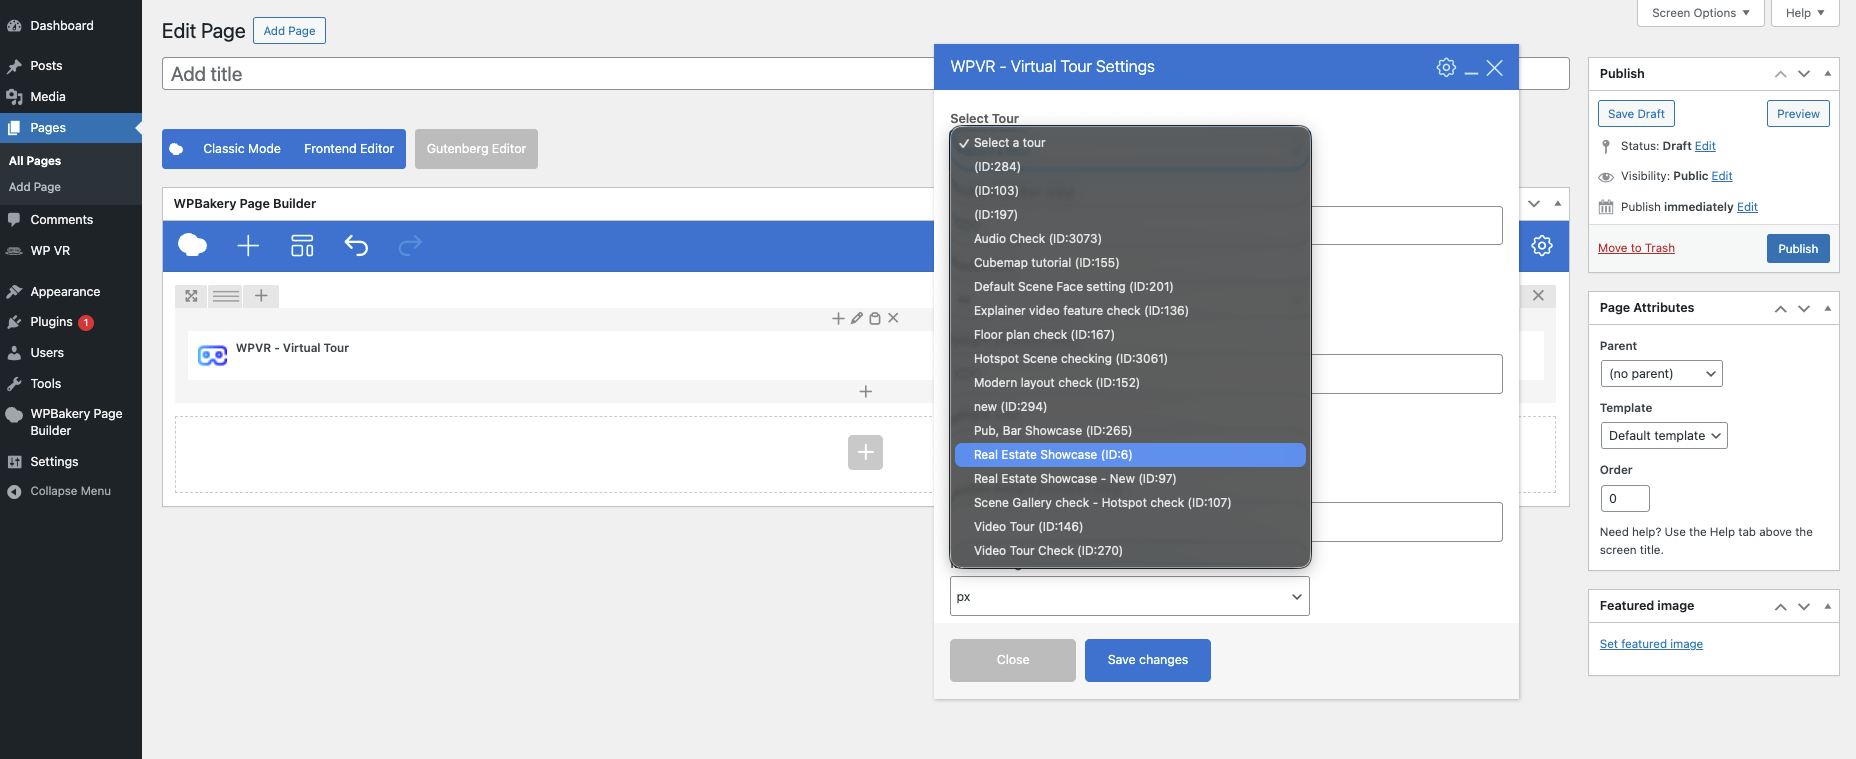Click the Set featured image link
This screenshot has width=1856, height=759.
pyautogui.click(x=1650, y=644)
